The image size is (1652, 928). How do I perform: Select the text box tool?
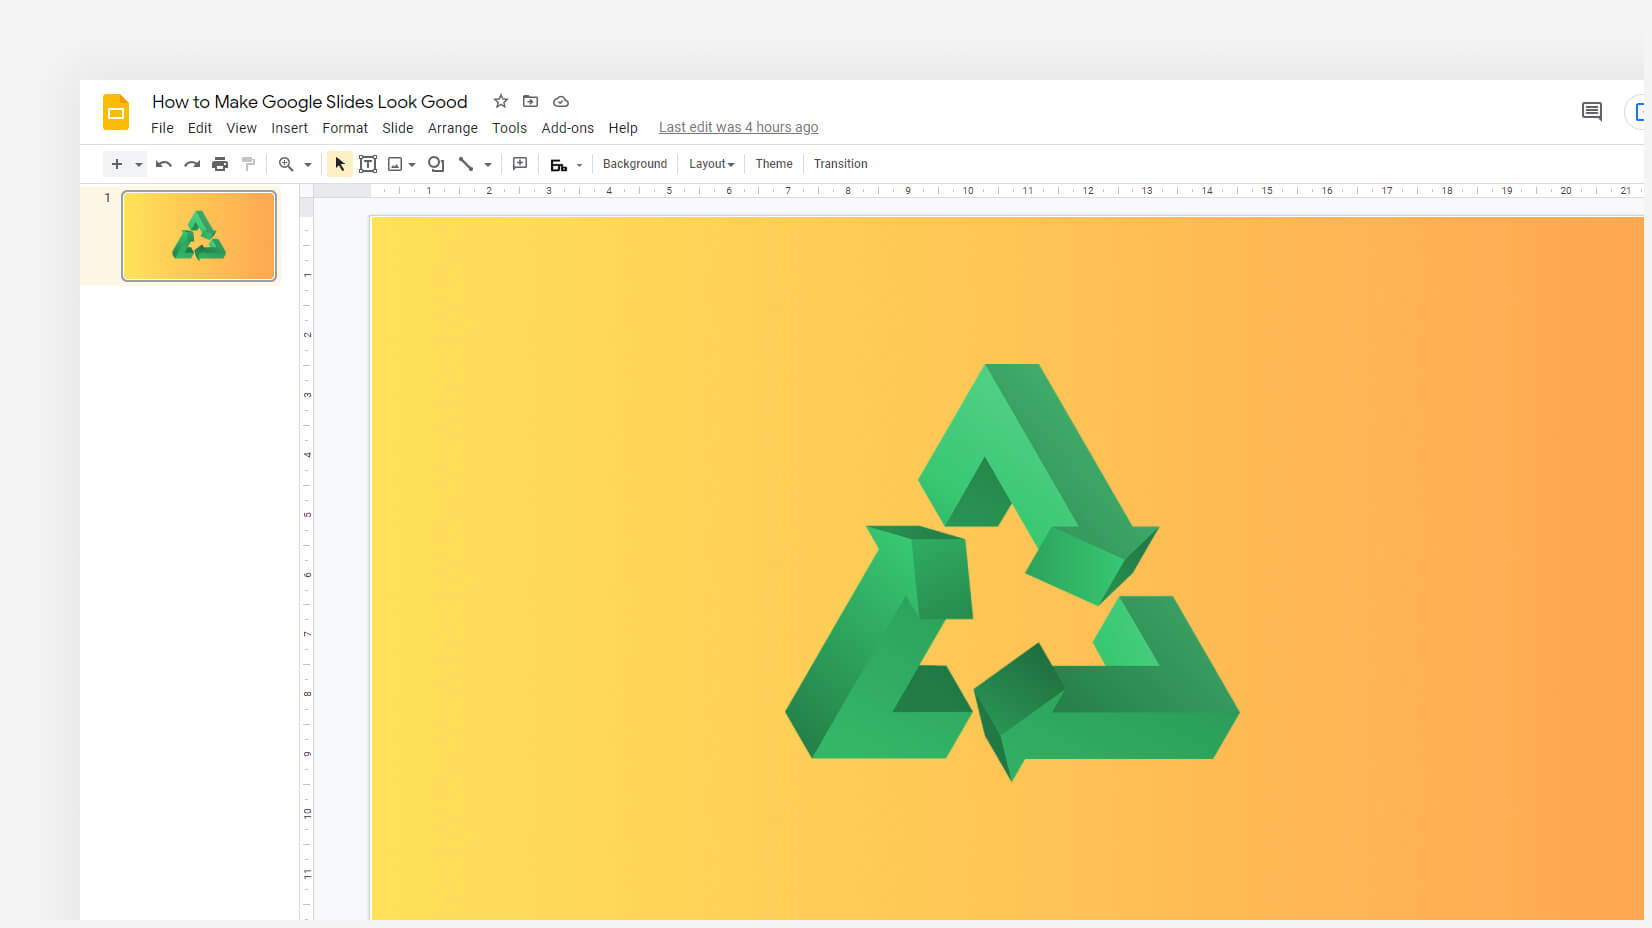click(368, 164)
